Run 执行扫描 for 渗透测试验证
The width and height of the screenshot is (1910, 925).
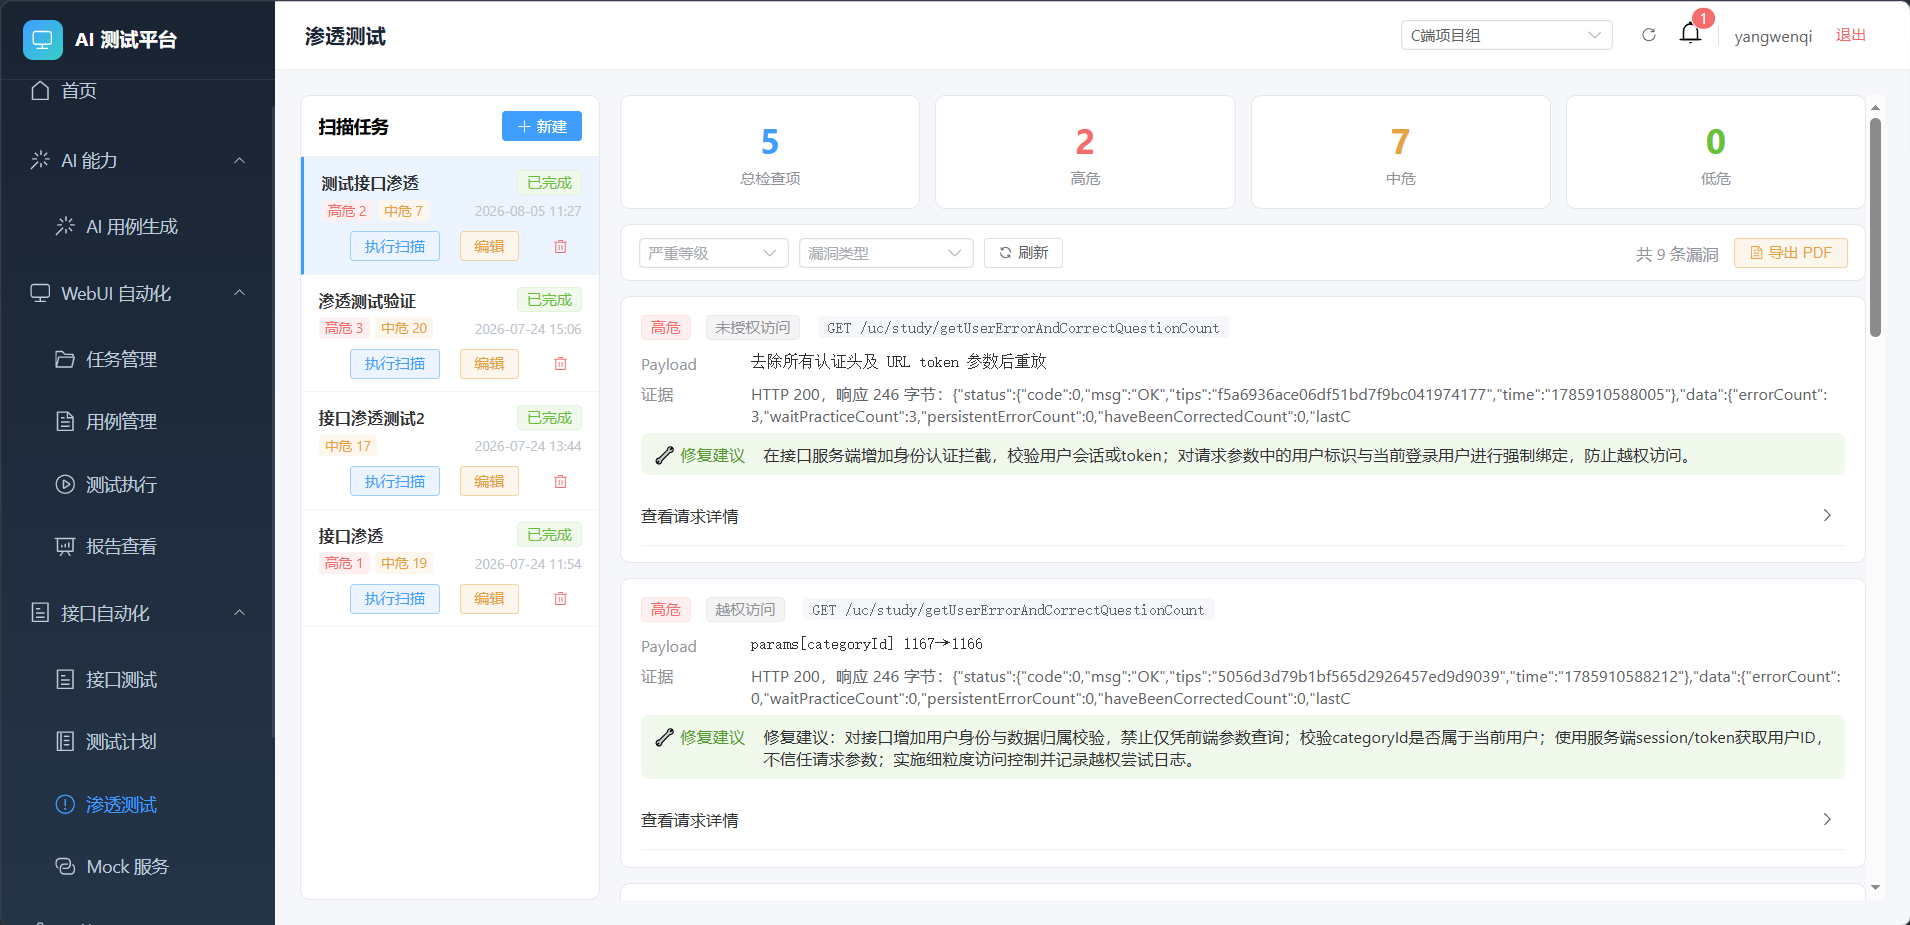tap(395, 363)
